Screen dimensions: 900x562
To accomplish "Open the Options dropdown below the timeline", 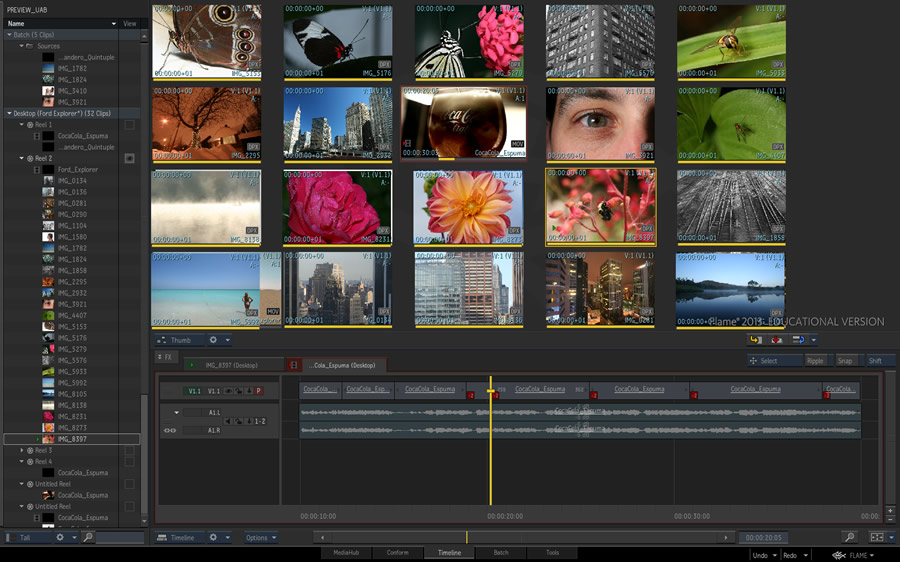I will [260, 538].
